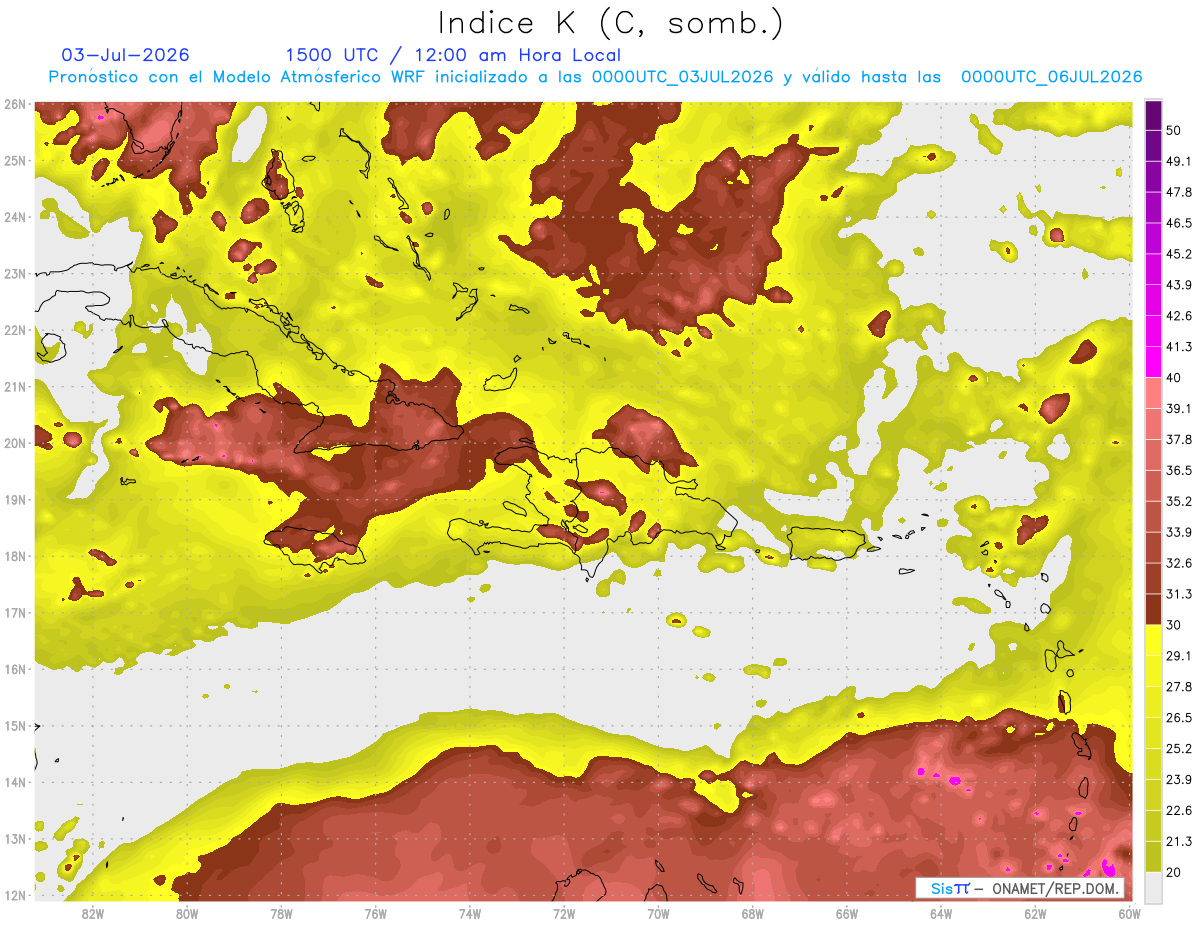Screen dimensions: 1200x927
Task: Click the '40' value on the color scale
Action: [x=1174, y=378]
